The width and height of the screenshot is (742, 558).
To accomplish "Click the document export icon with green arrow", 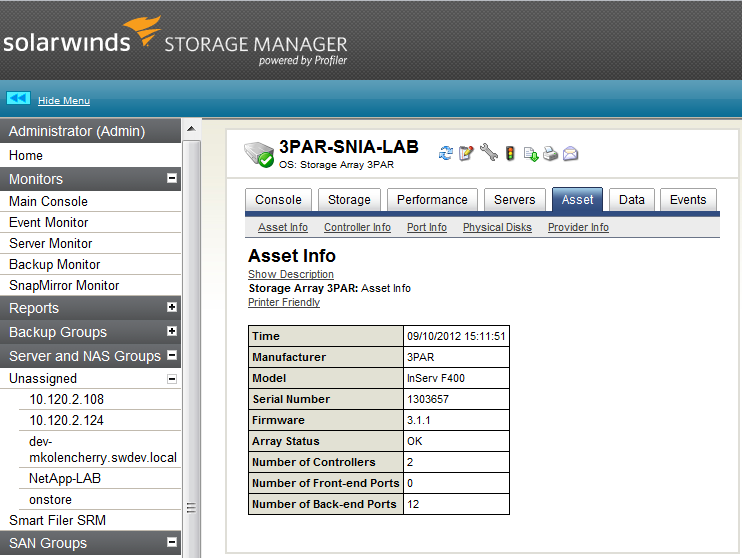I will click(531, 154).
